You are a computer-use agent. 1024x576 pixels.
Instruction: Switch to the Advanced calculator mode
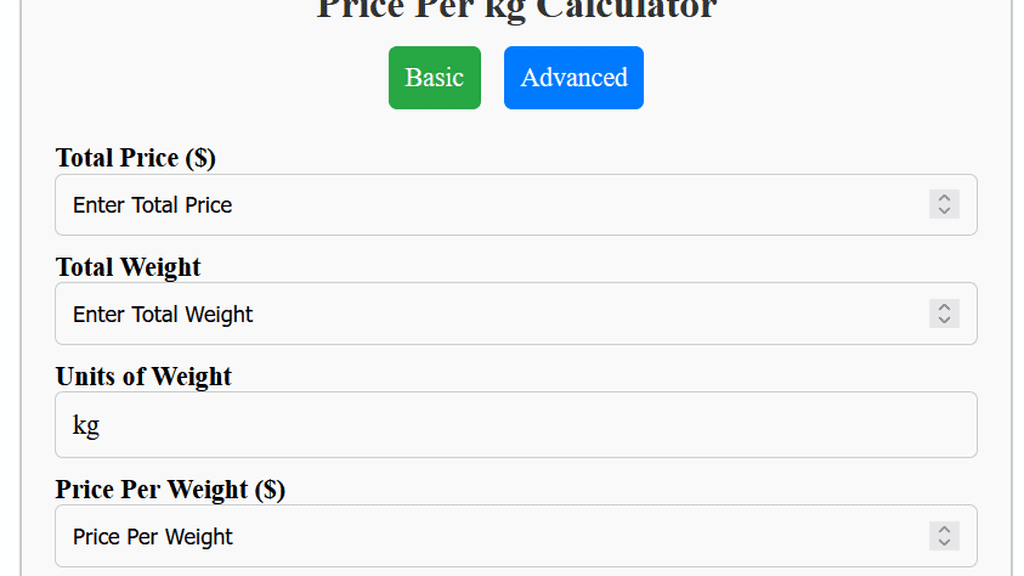[x=573, y=77]
